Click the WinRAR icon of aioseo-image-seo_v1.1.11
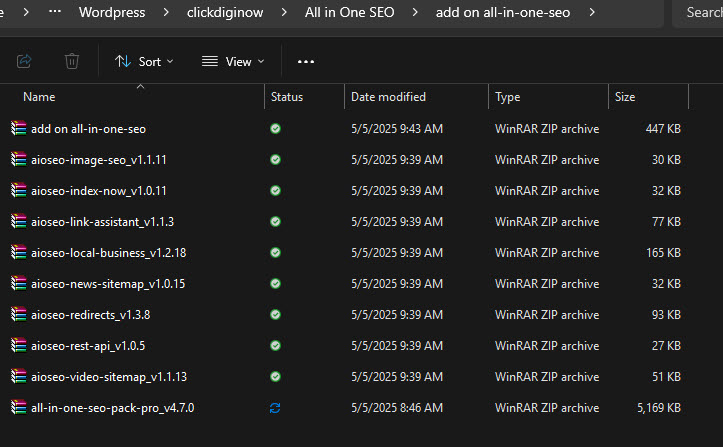 19,159
